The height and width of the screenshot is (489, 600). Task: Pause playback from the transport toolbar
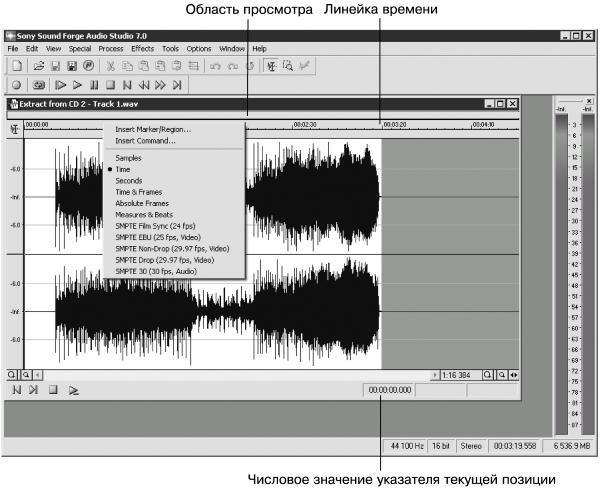(94, 85)
